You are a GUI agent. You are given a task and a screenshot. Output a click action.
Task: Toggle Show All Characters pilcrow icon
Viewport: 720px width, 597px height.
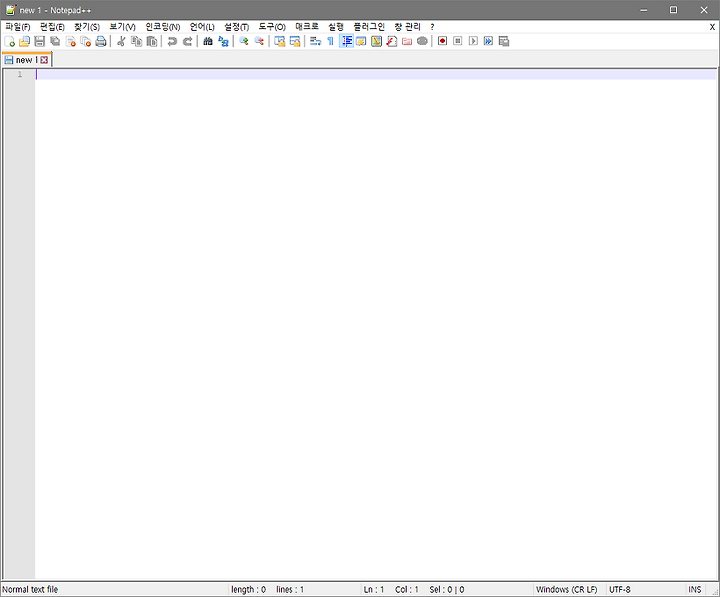point(331,41)
